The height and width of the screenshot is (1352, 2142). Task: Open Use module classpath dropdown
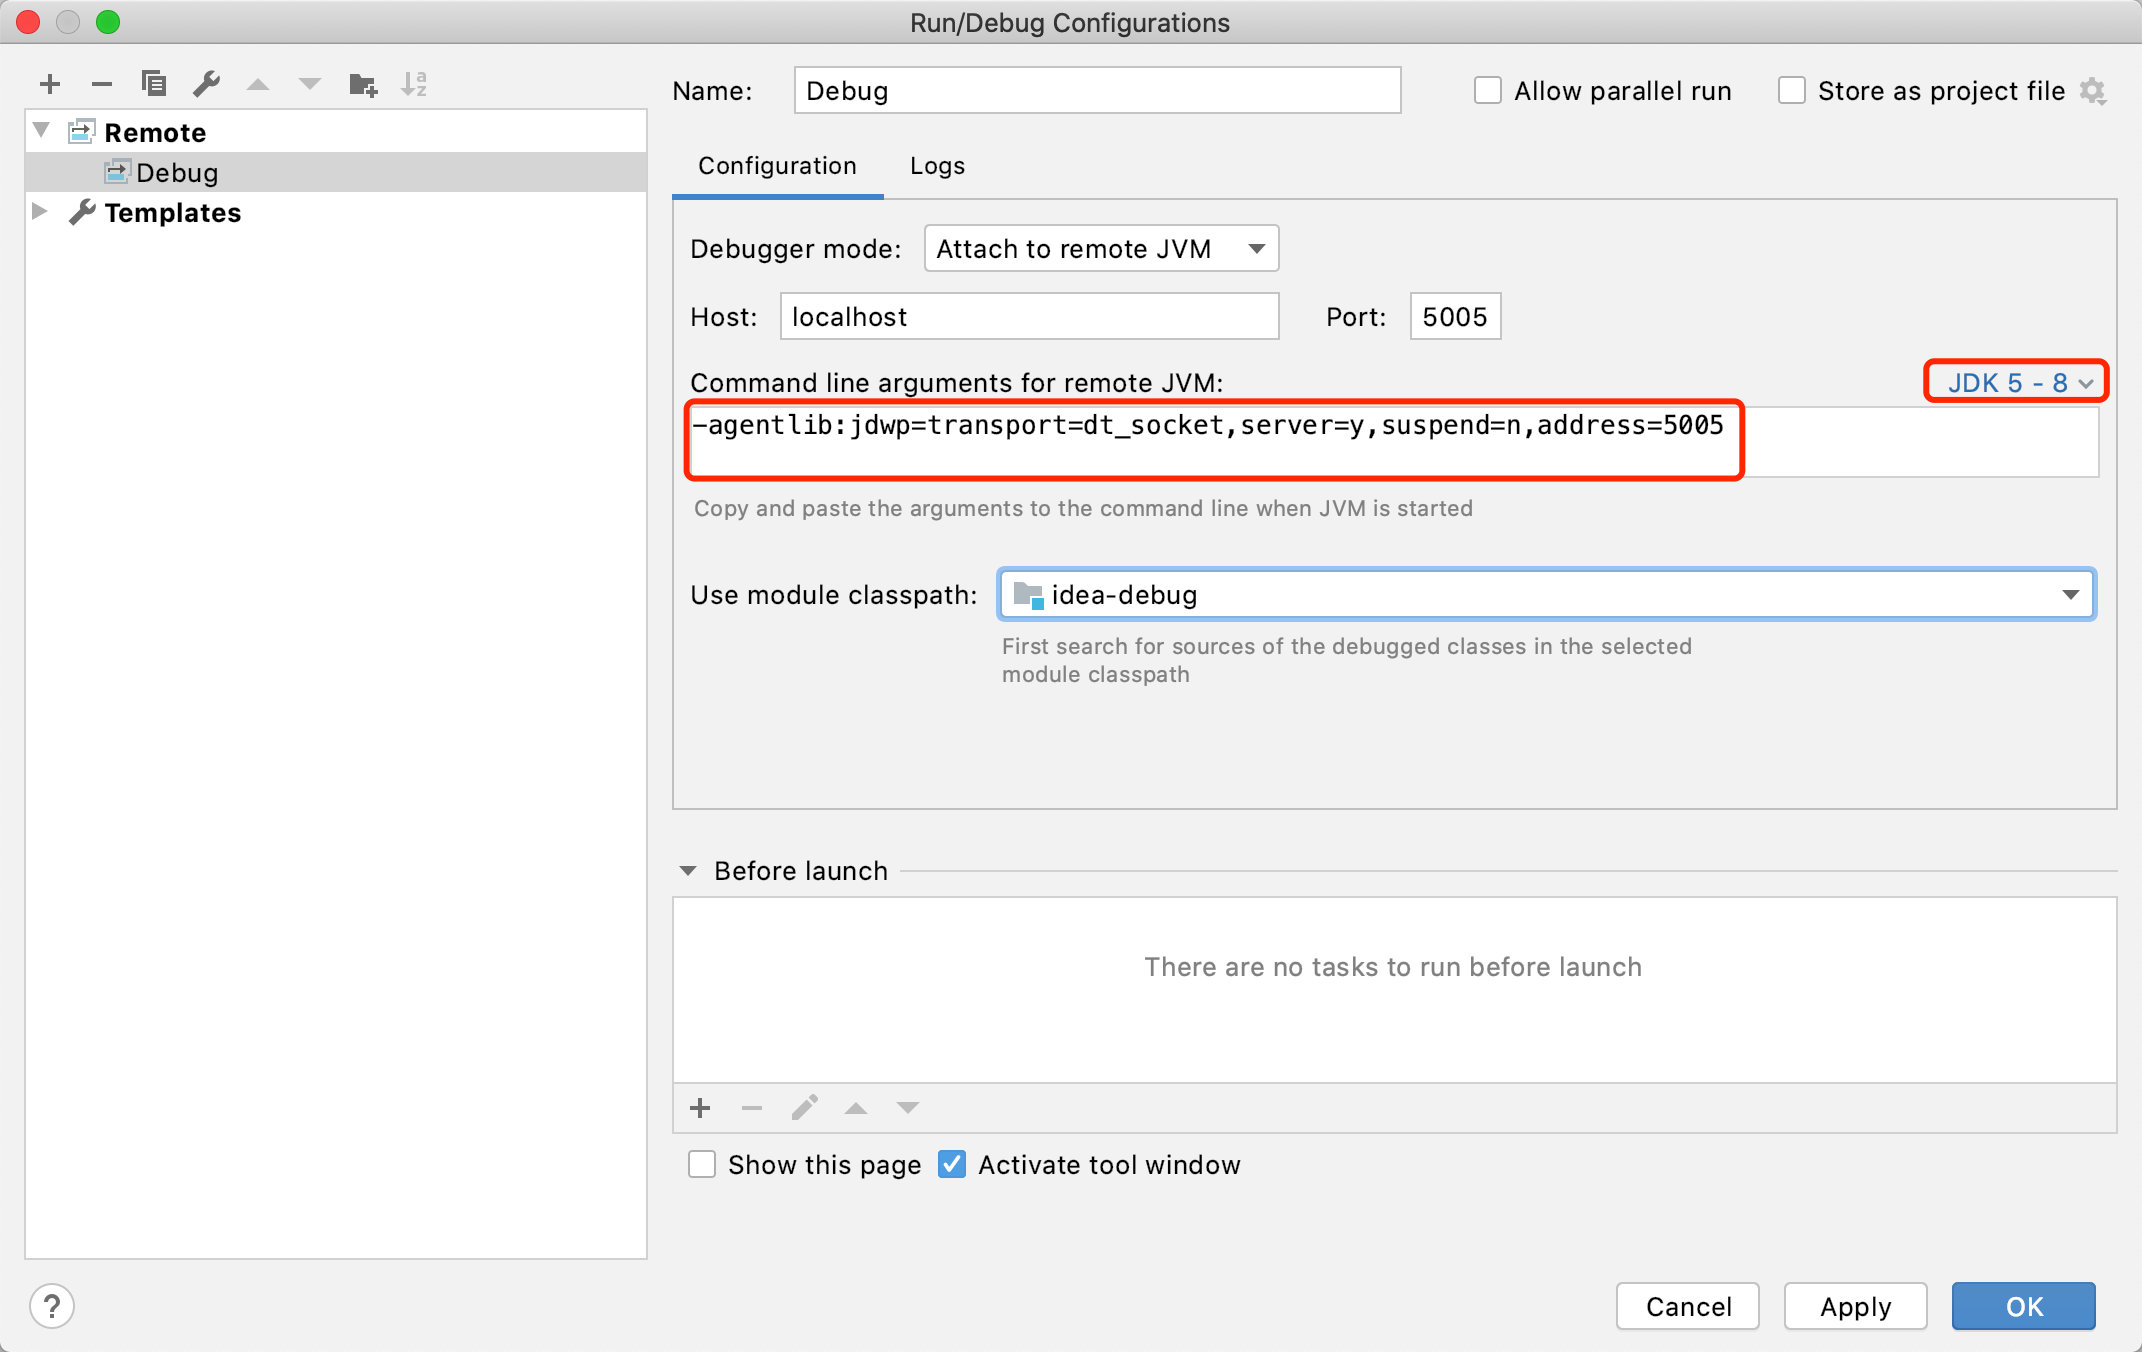[x=1546, y=595]
